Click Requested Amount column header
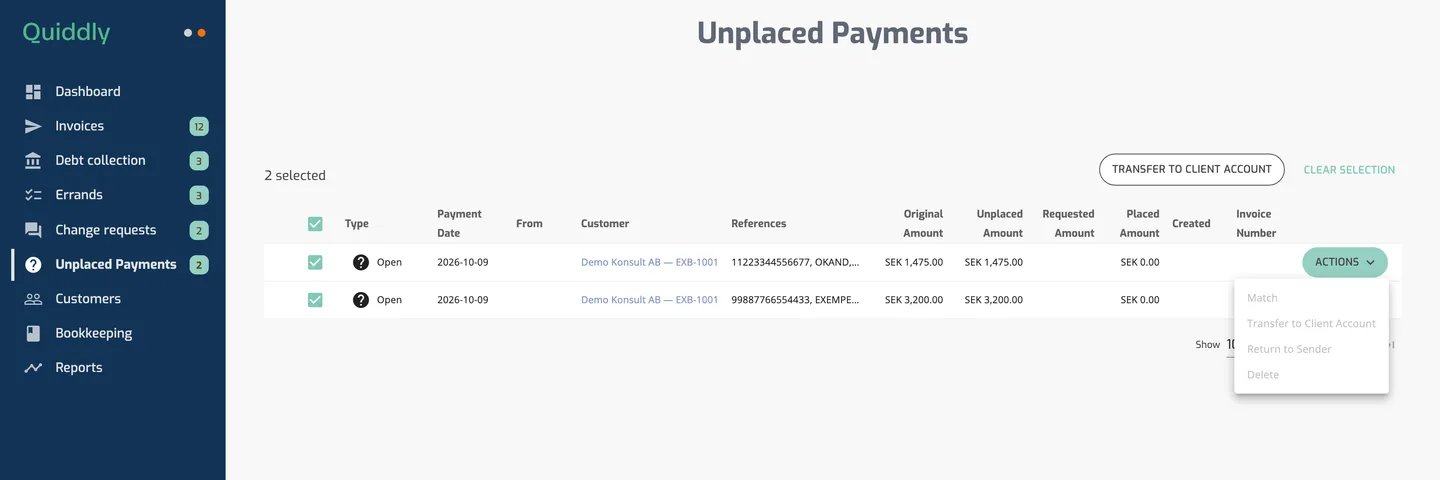Viewport: 1440px width, 480px height. coord(1068,224)
